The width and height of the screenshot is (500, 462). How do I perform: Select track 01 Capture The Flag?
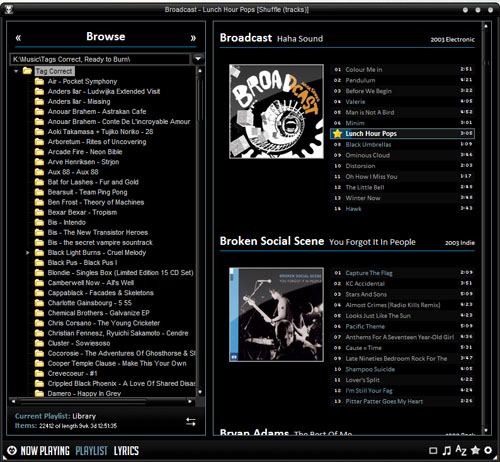402,273
